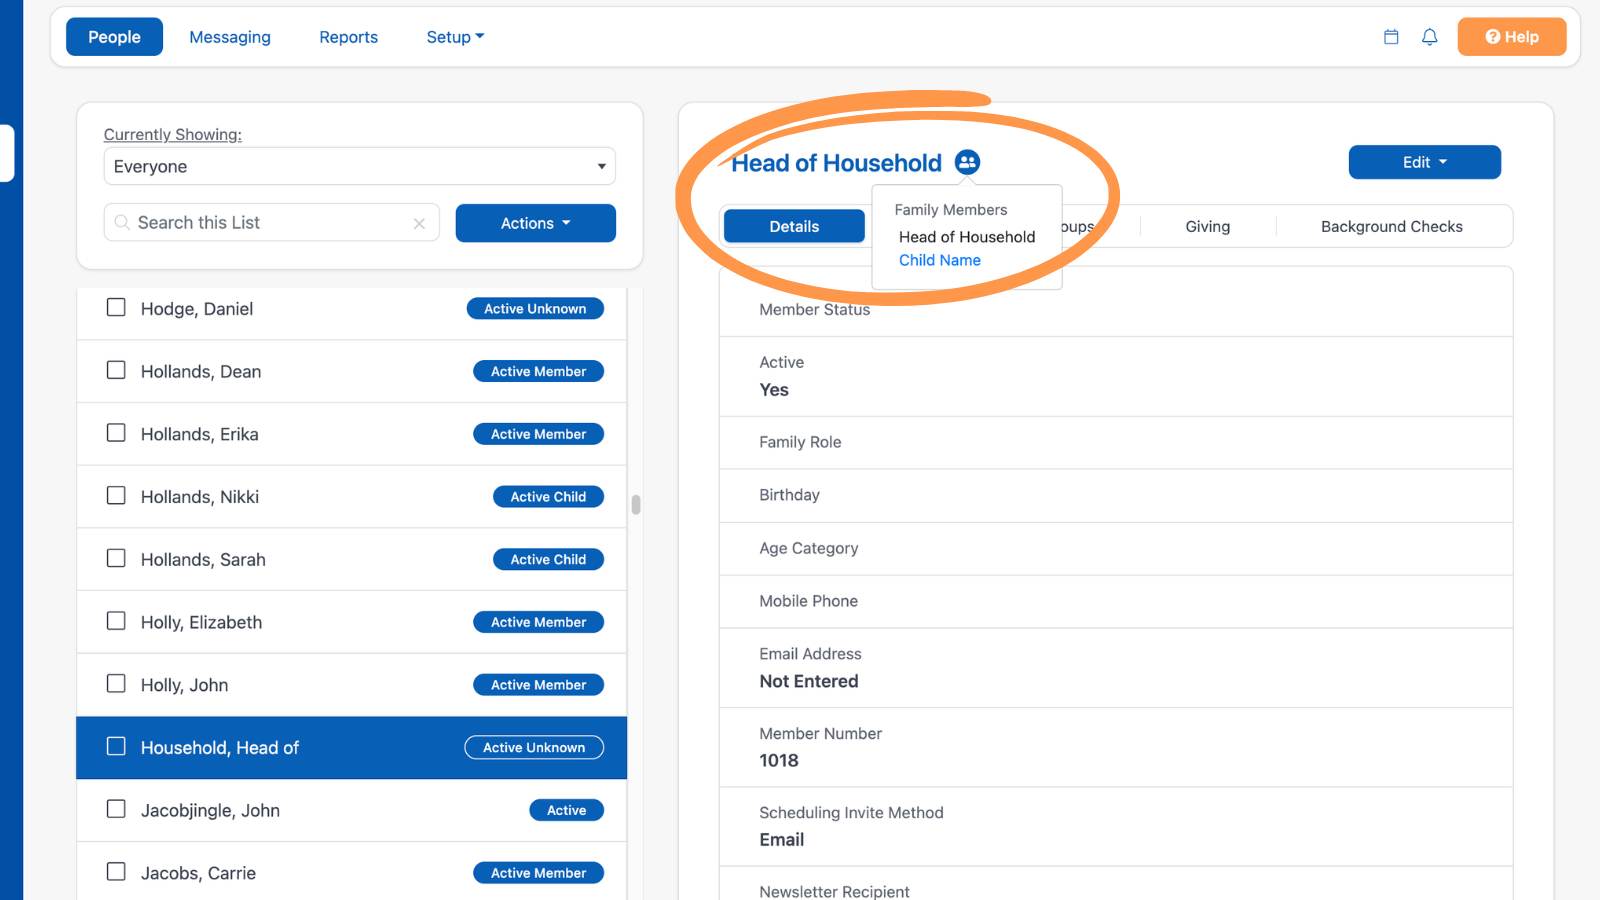Check the box for Hollands, Sarah
This screenshot has width=1600, height=900.
116,558
